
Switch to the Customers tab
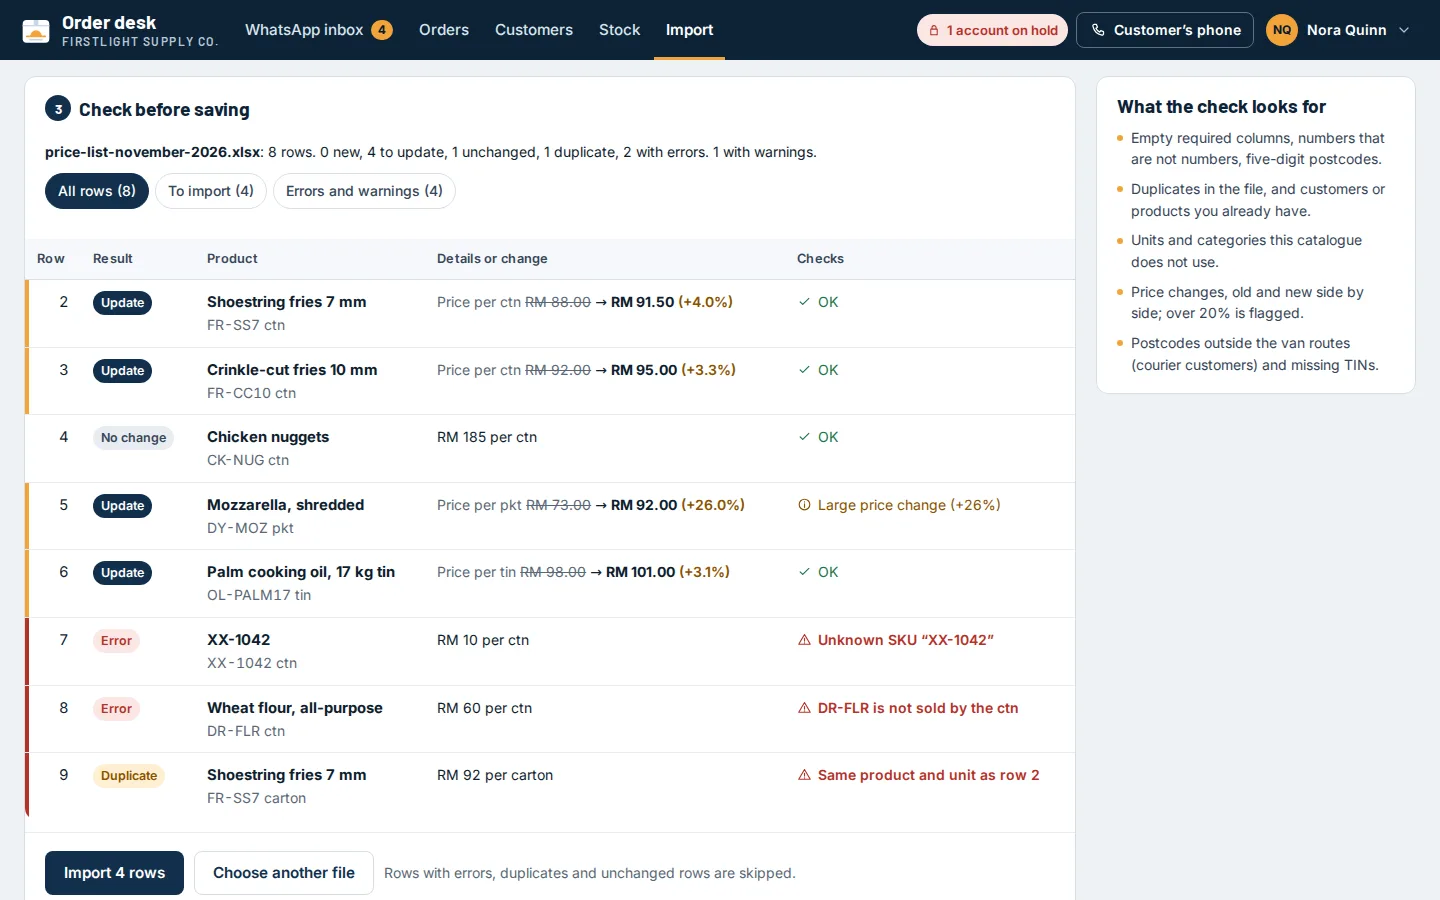click(x=534, y=30)
